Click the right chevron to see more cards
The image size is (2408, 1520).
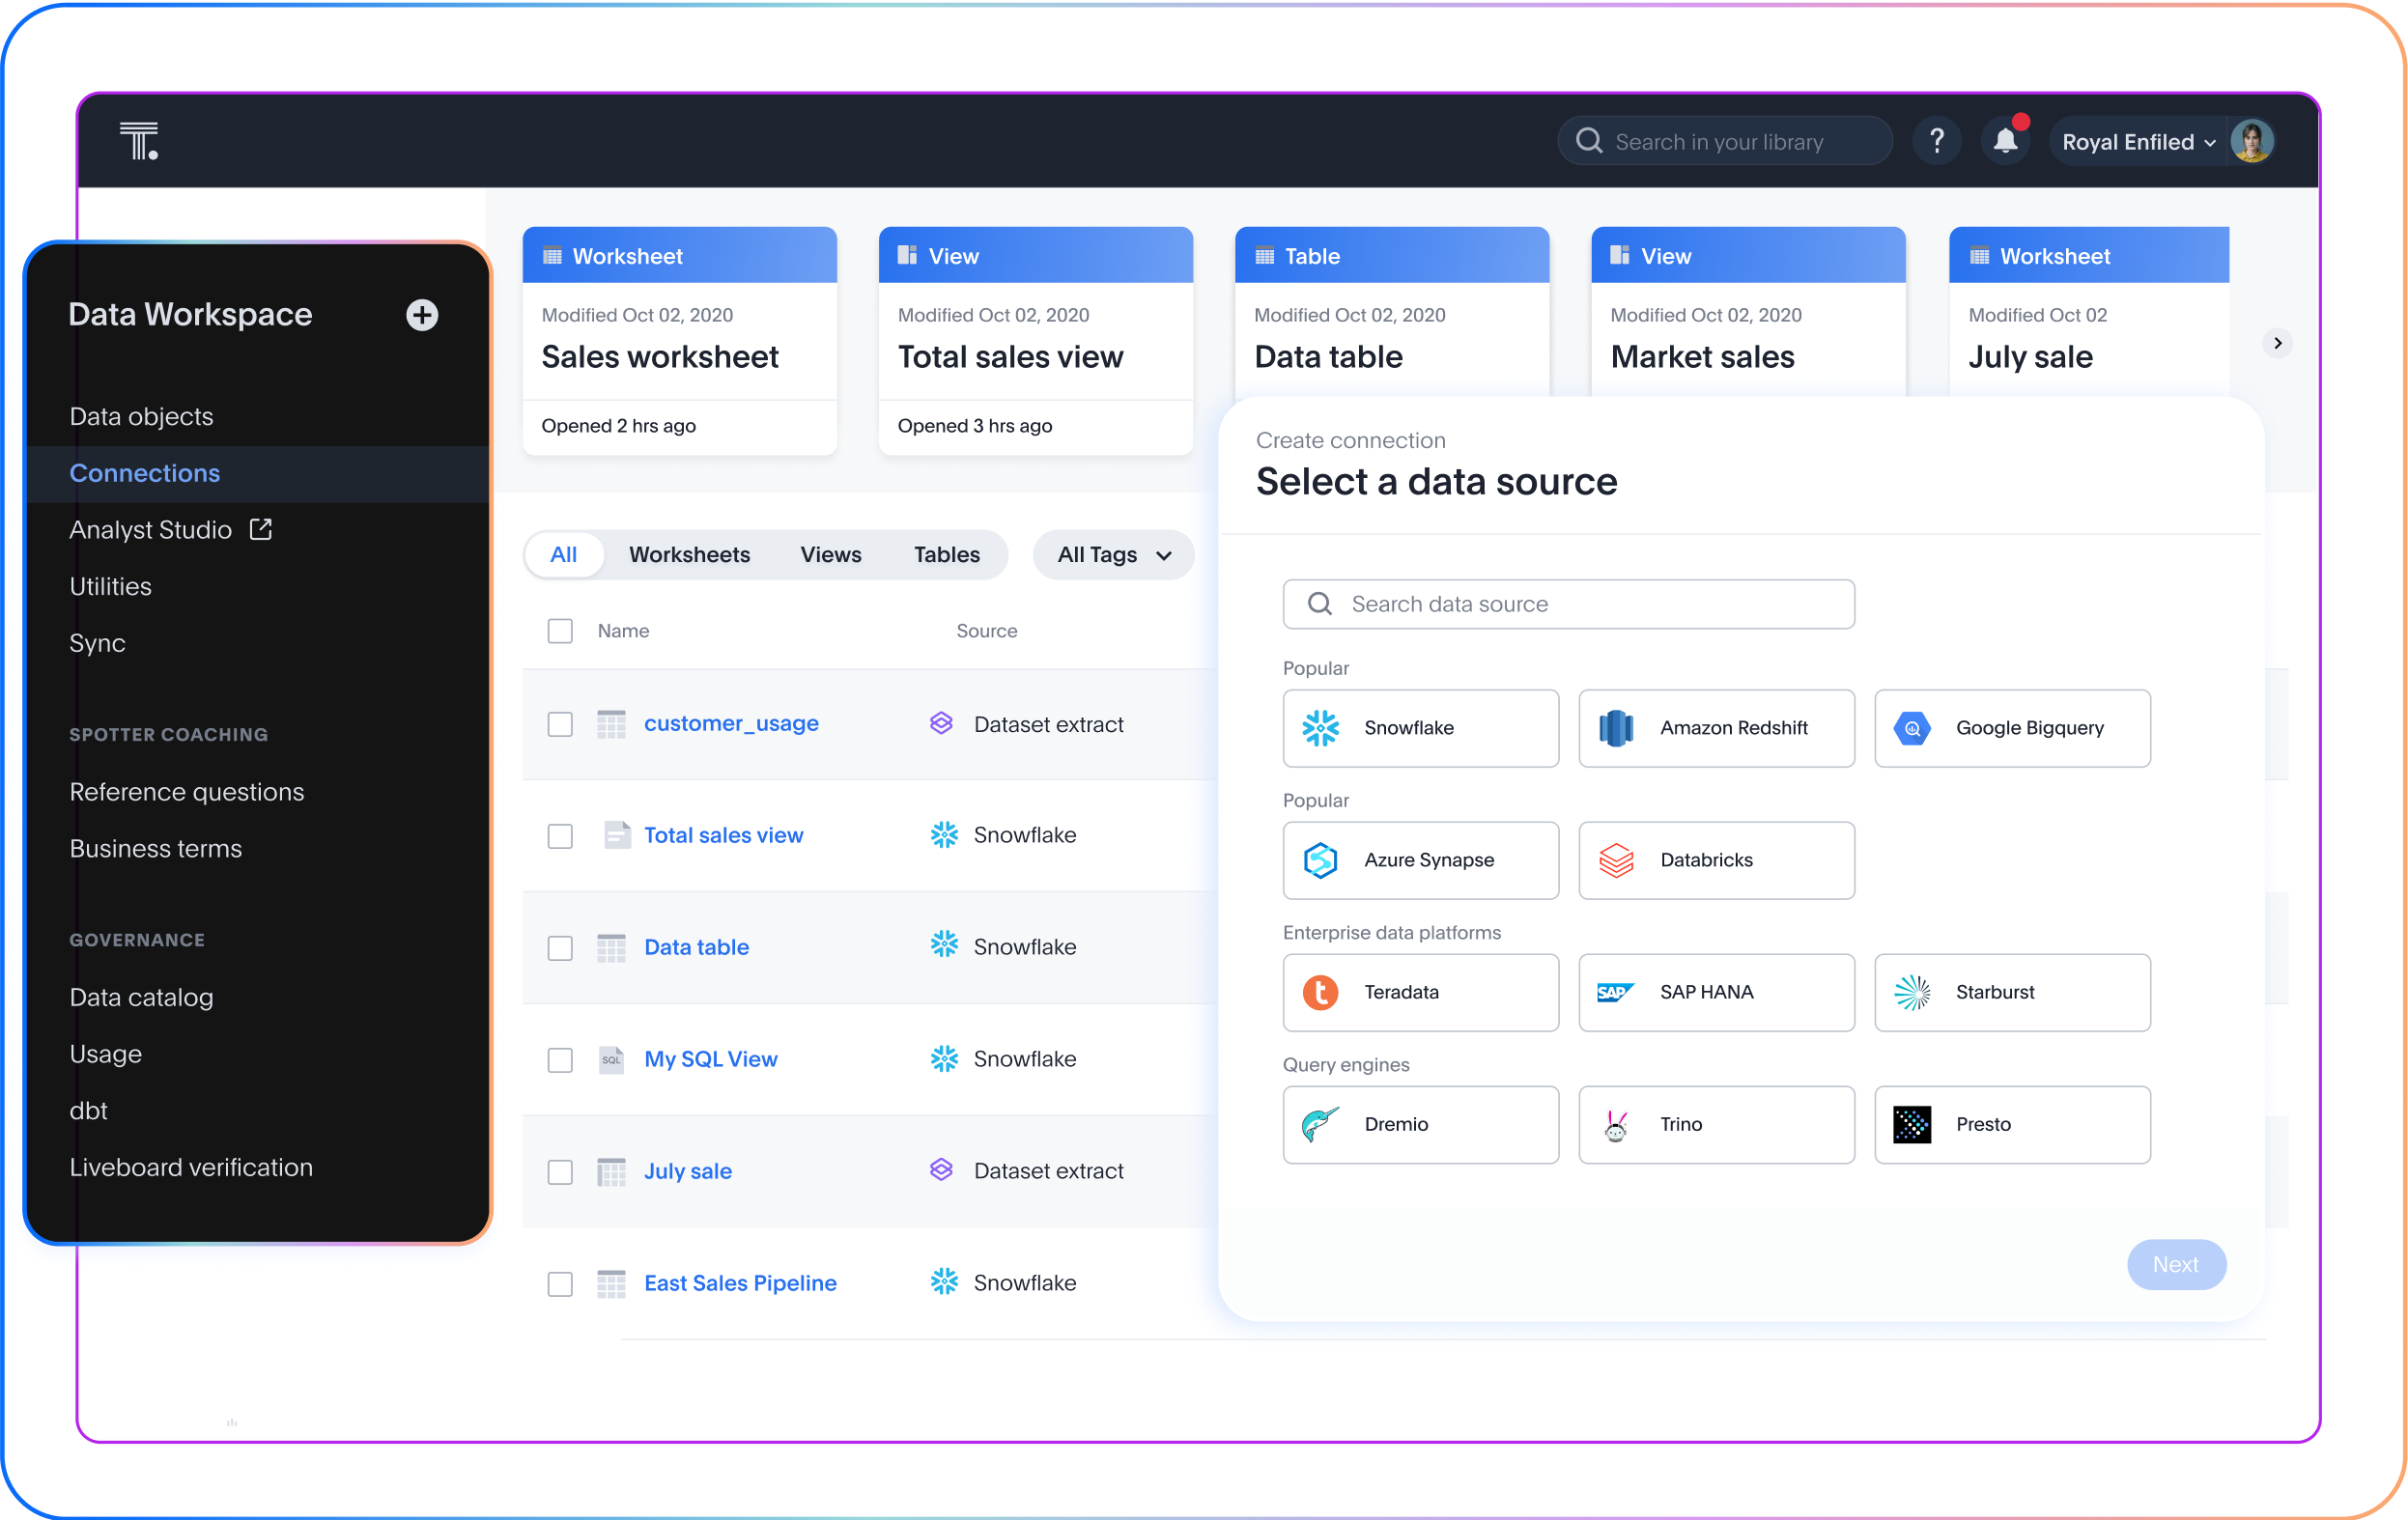2277,342
